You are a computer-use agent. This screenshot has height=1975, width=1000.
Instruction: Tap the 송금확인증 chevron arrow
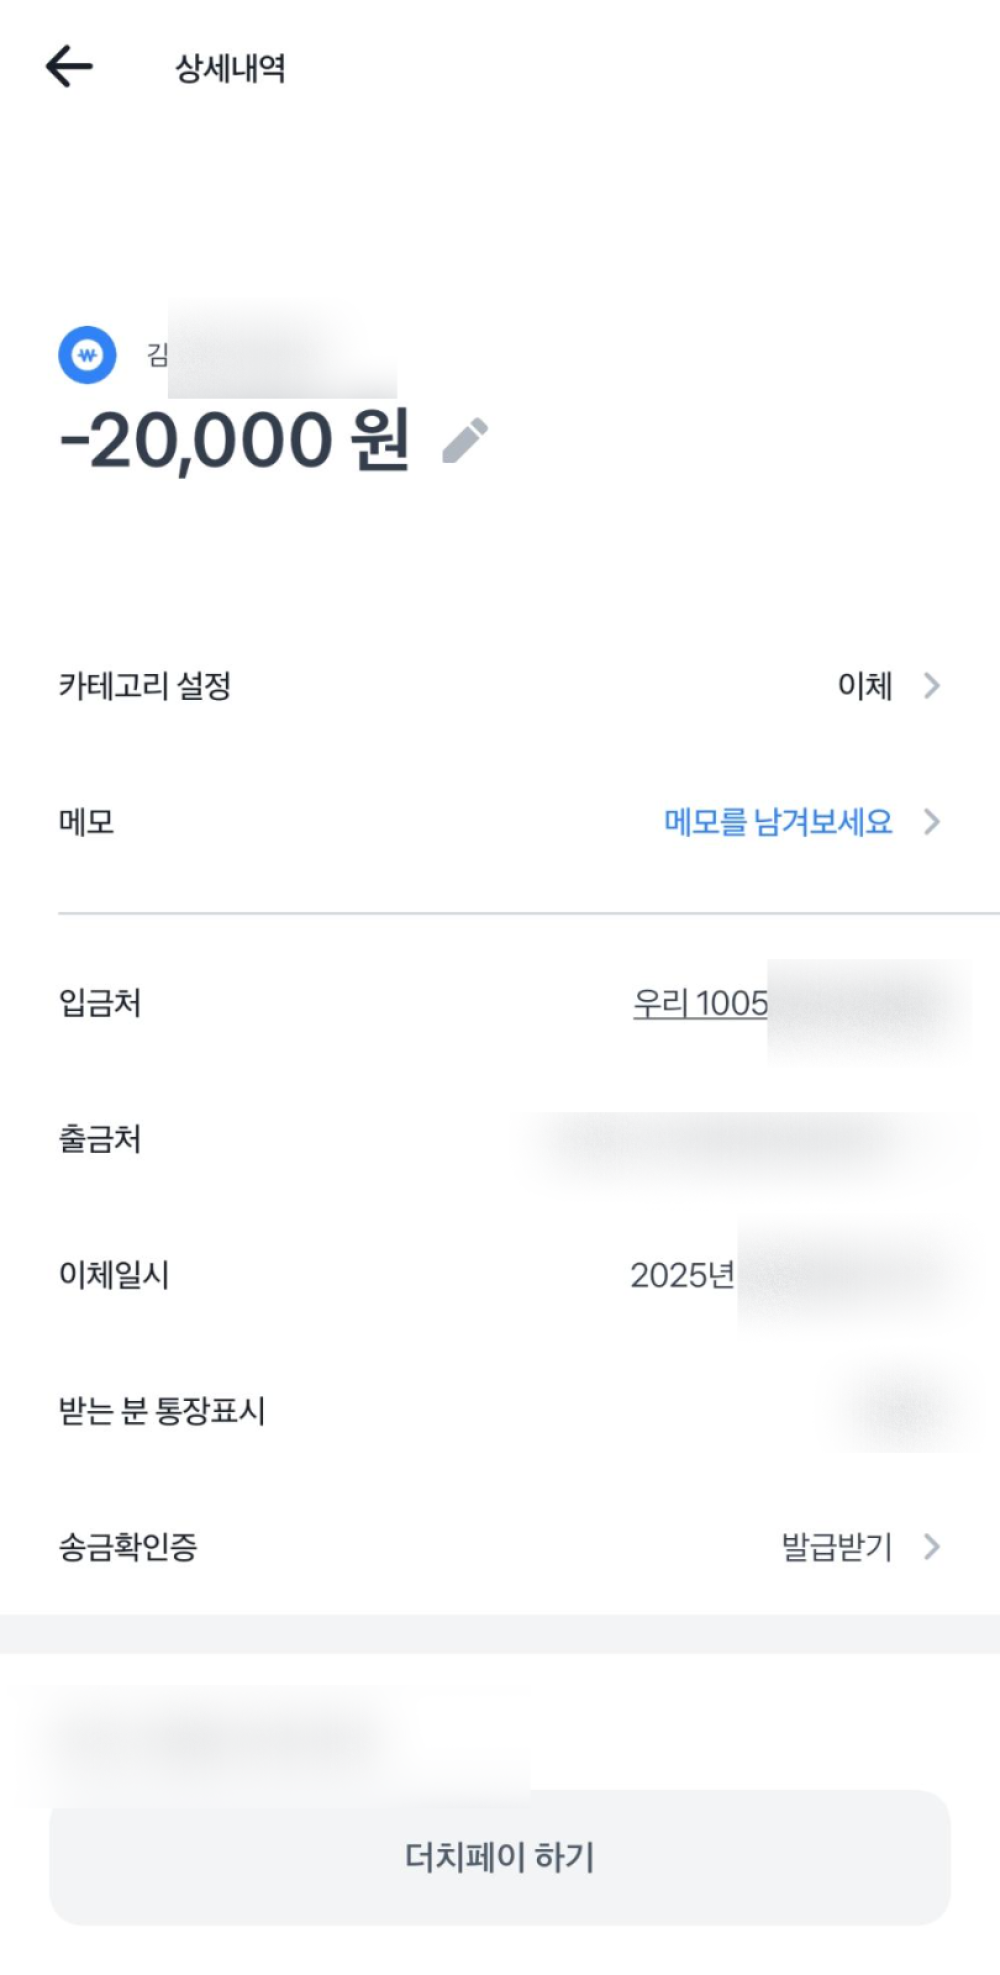(x=932, y=1547)
